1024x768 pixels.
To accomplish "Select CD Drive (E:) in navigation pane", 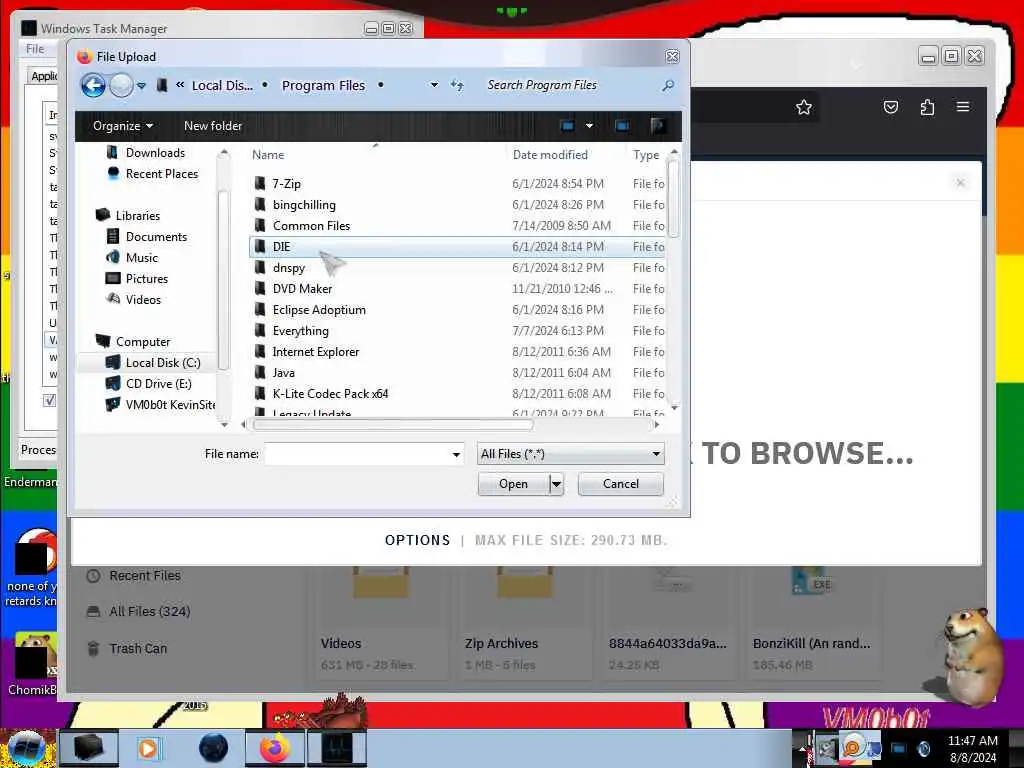I will (x=158, y=383).
